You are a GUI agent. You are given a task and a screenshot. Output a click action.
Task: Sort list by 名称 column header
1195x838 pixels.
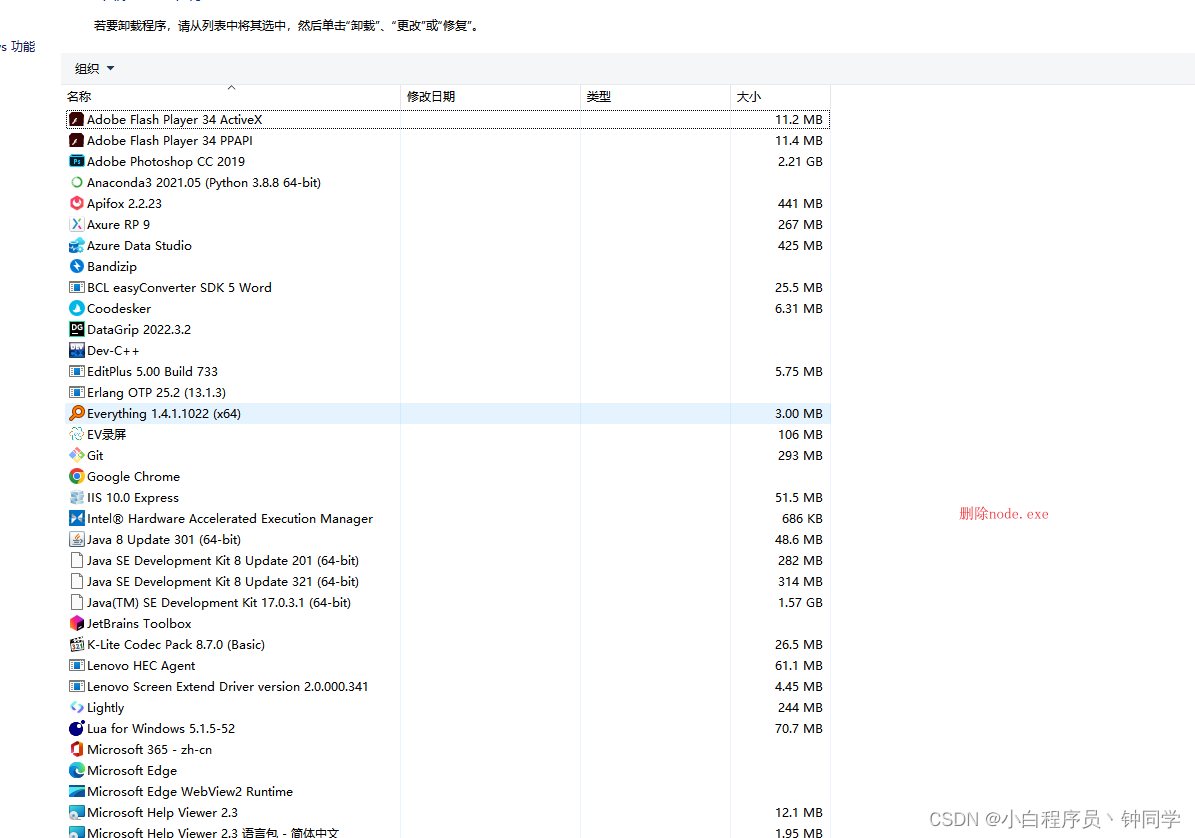pos(231,97)
